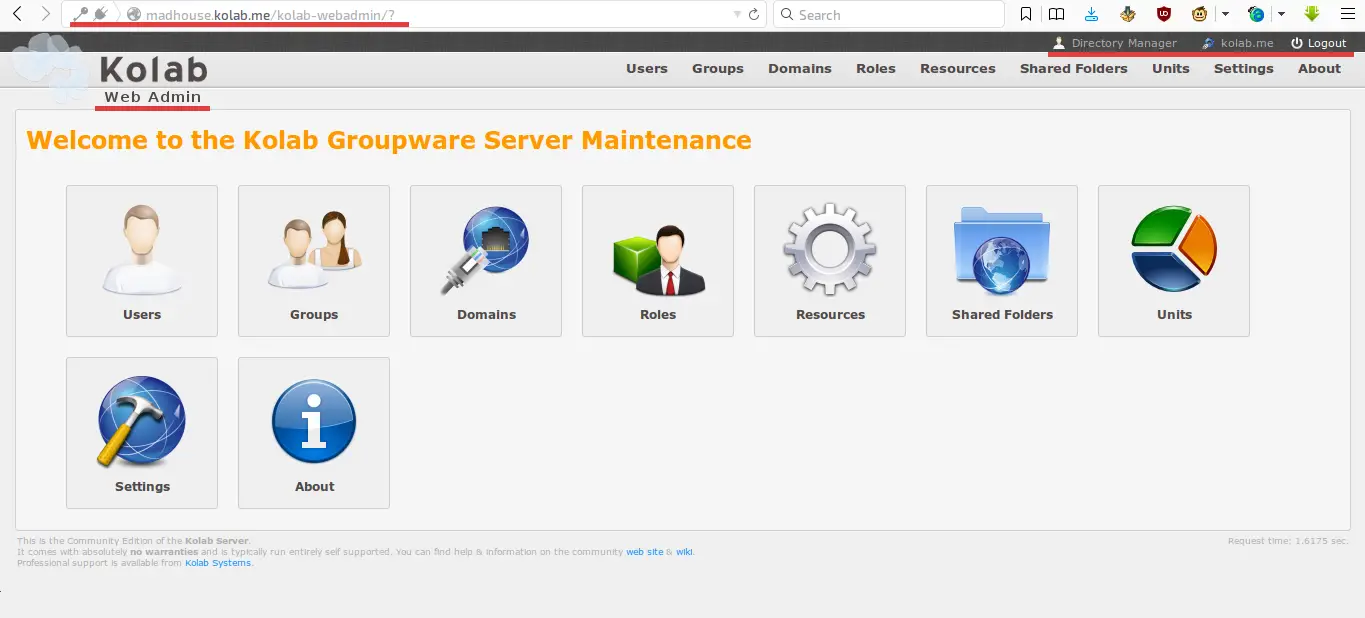Select Users in the top navigation
The height and width of the screenshot is (618, 1365).
pyautogui.click(x=647, y=68)
